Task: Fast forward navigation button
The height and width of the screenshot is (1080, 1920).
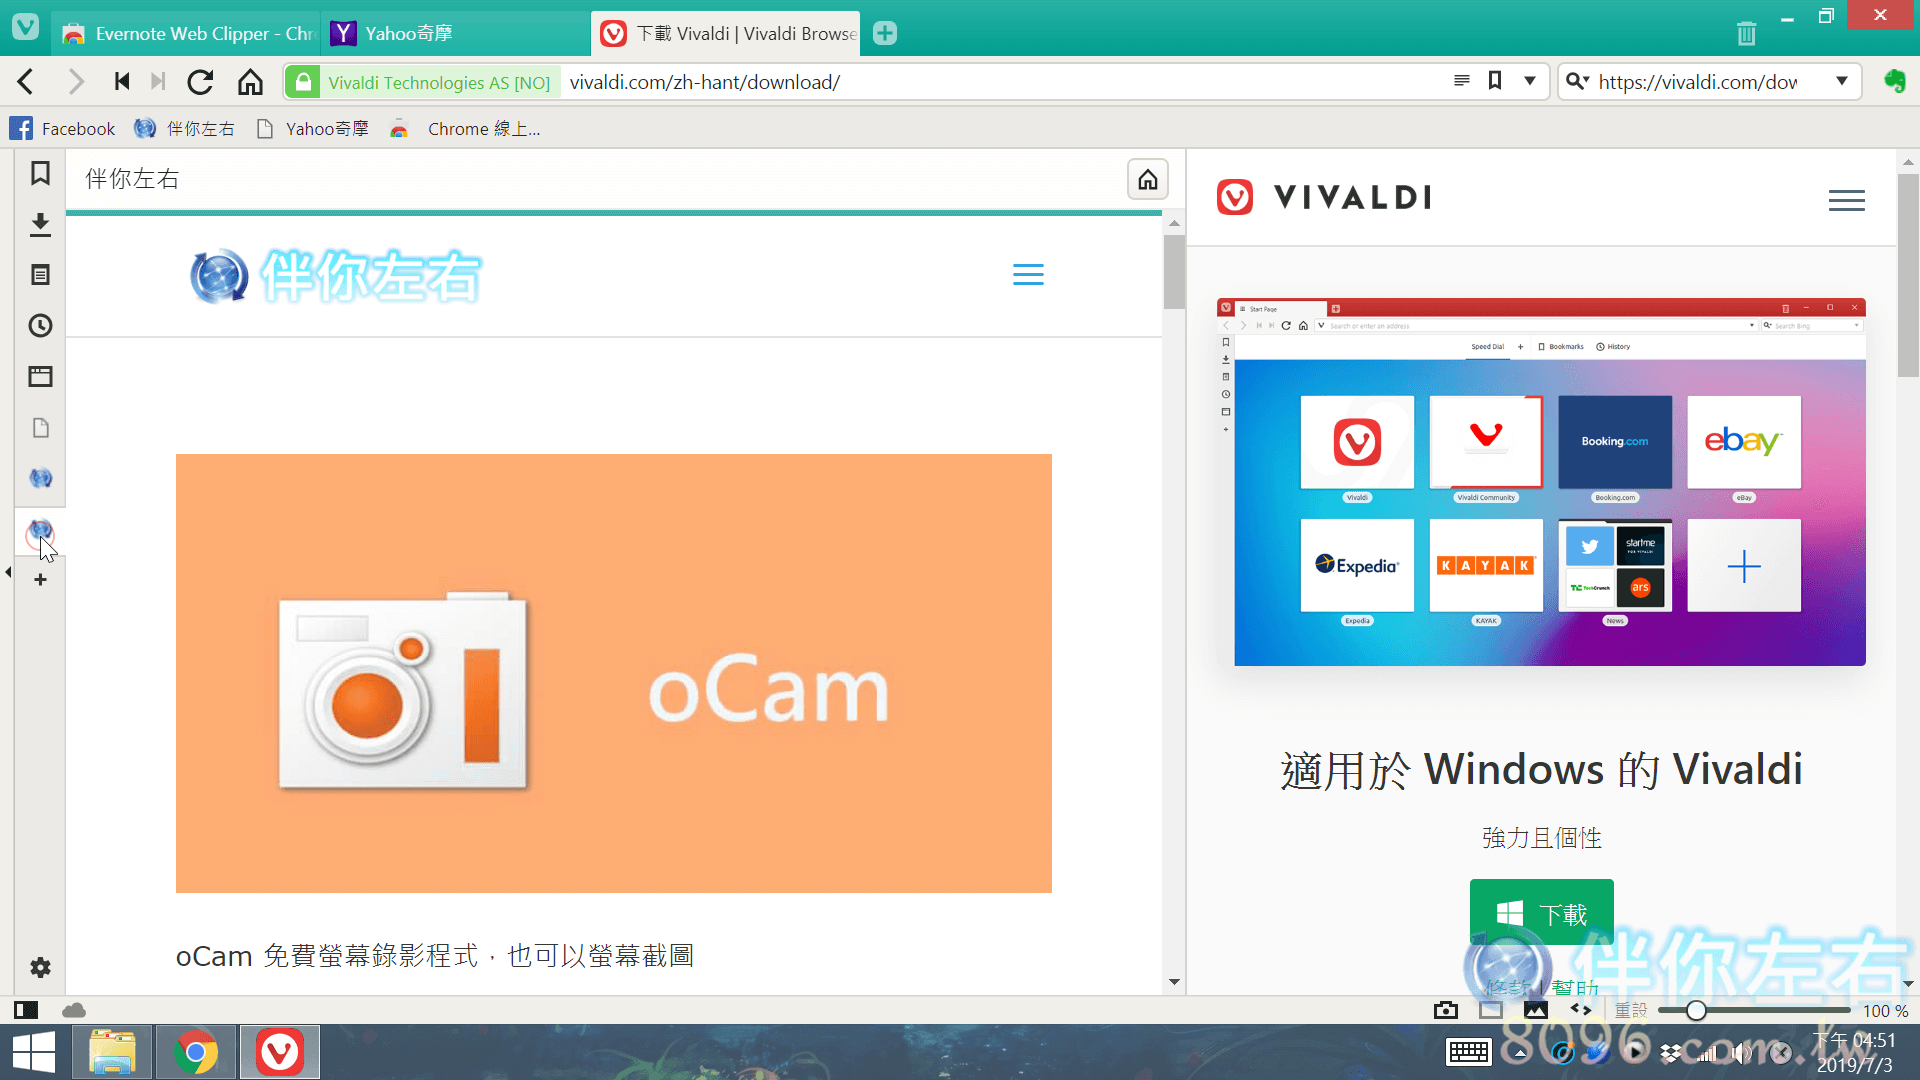Action: 157,82
